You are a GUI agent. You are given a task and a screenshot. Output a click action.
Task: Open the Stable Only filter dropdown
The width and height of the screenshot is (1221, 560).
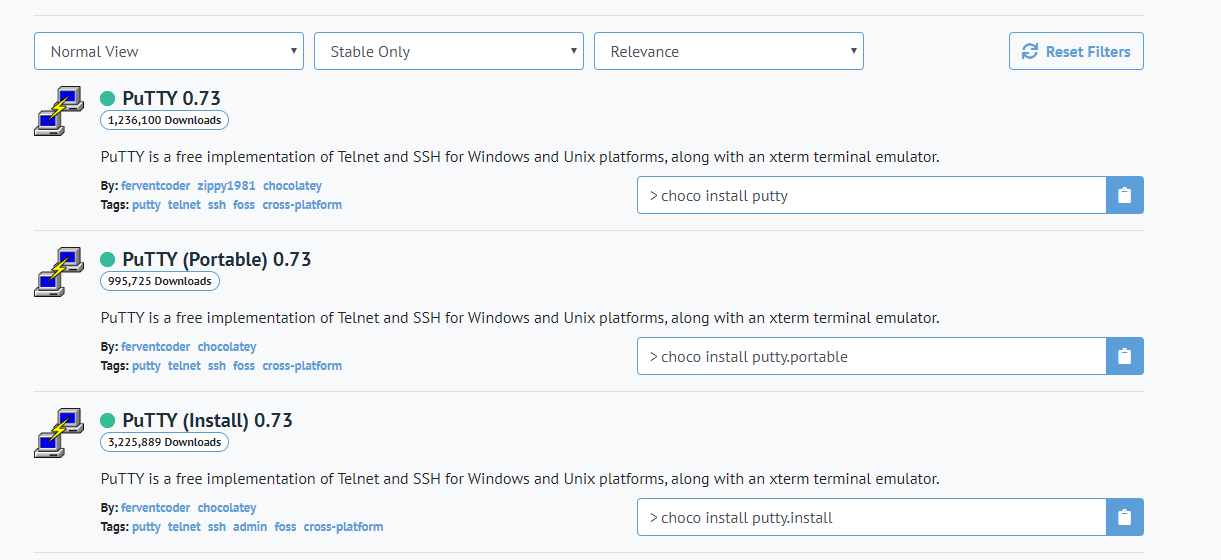[x=449, y=51]
